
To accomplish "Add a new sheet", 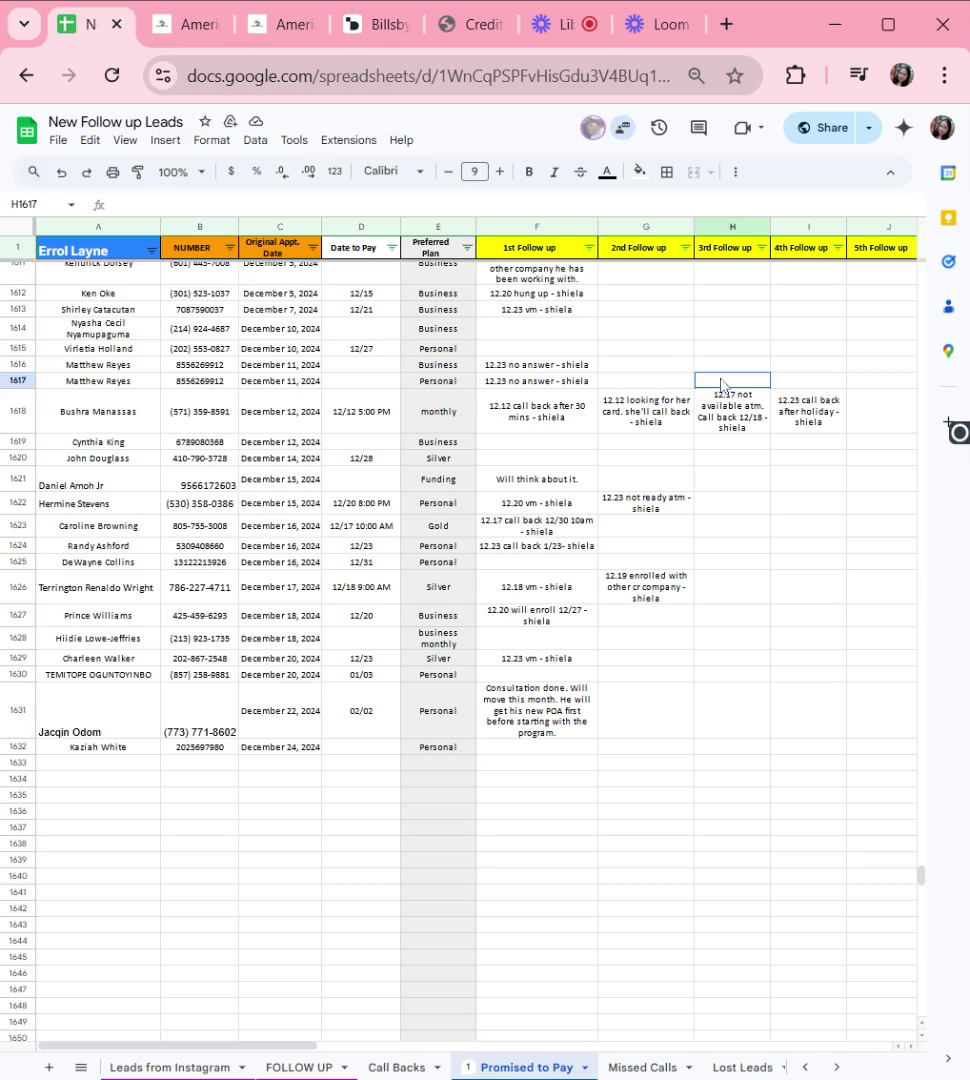I will [x=49, y=1067].
